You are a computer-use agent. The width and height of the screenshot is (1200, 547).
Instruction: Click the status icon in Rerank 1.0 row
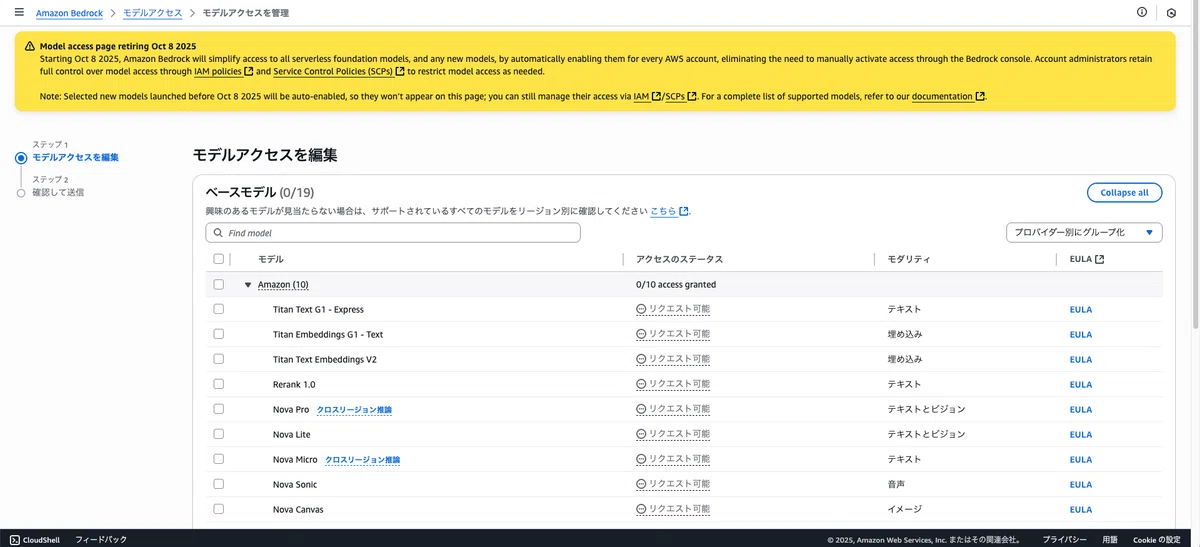pos(641,384)
